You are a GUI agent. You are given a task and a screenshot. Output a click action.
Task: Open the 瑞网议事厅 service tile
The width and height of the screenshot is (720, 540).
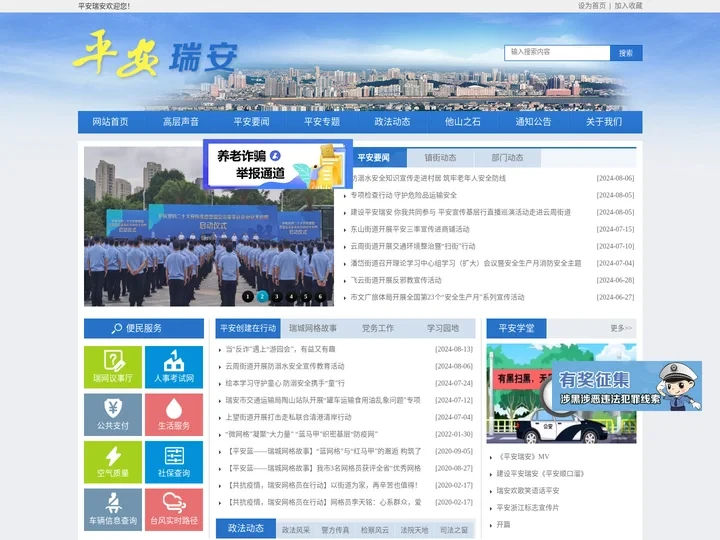tap(113, 367)
